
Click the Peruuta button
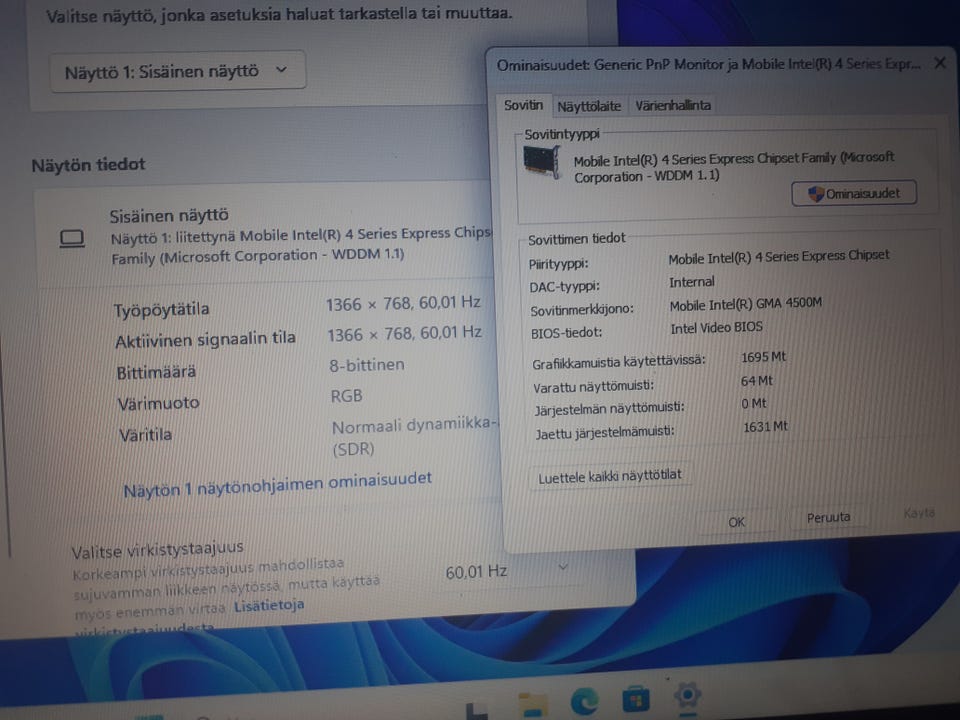click(828, 518)
